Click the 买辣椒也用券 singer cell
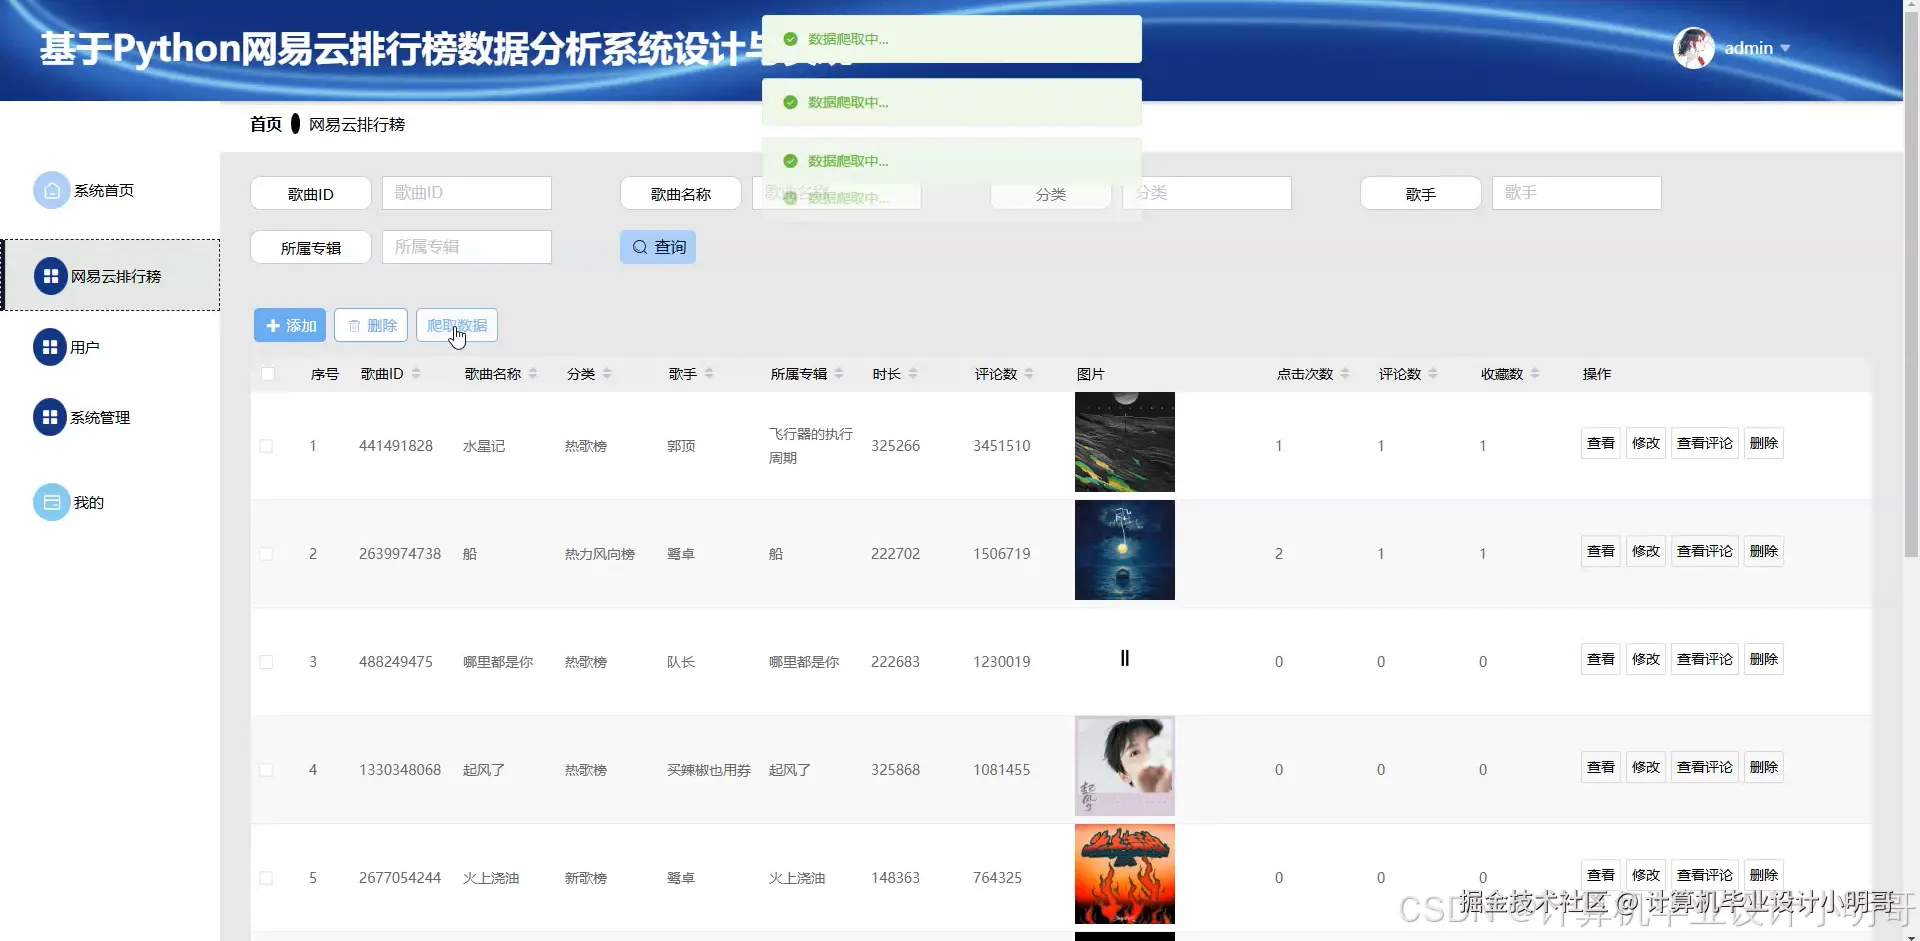This screenshot has height=941, width=1920. pos(709,770)
